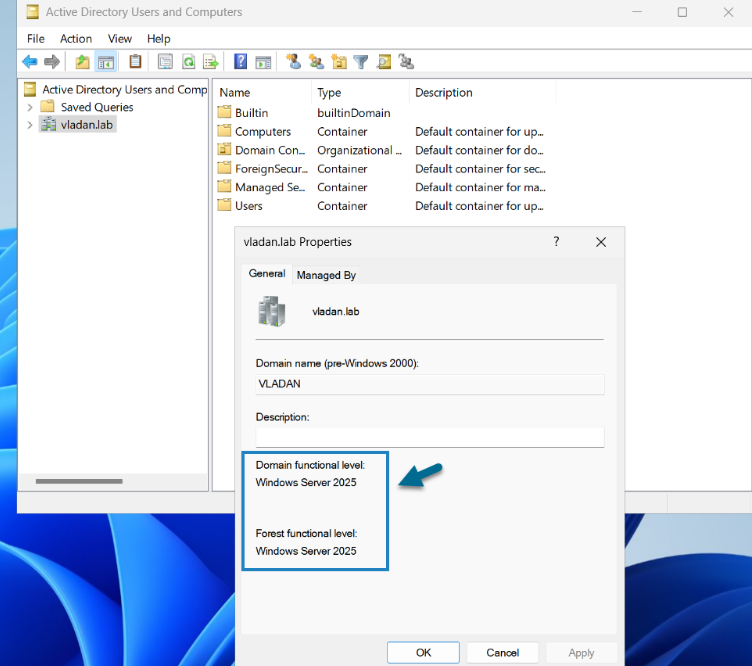Click OK in Properties dialog
The height and width of the screenshot is (666, 752).
coord(423,653)
